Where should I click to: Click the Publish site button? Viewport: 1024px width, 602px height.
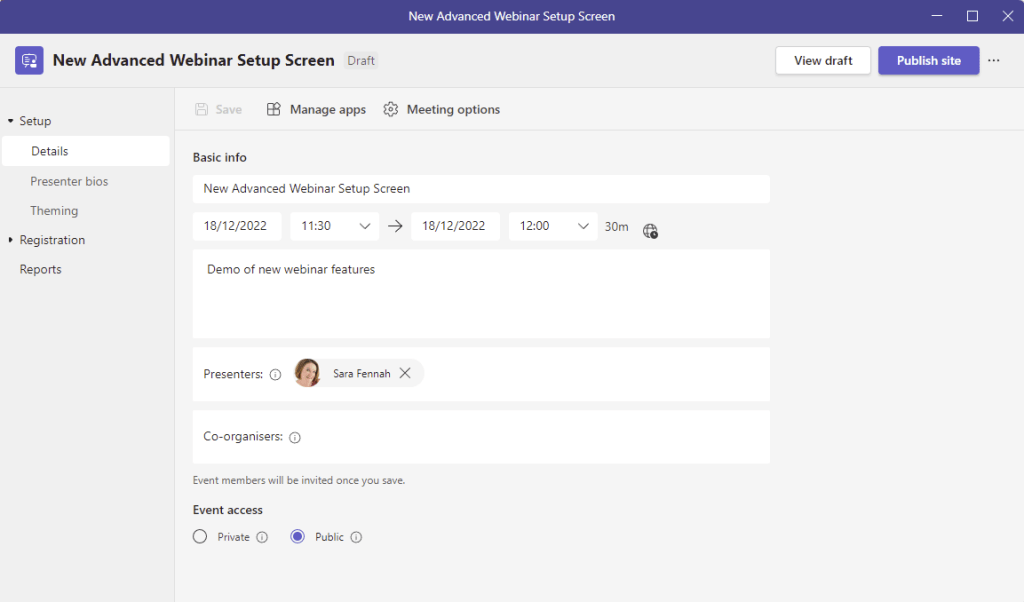pos(928,60)
